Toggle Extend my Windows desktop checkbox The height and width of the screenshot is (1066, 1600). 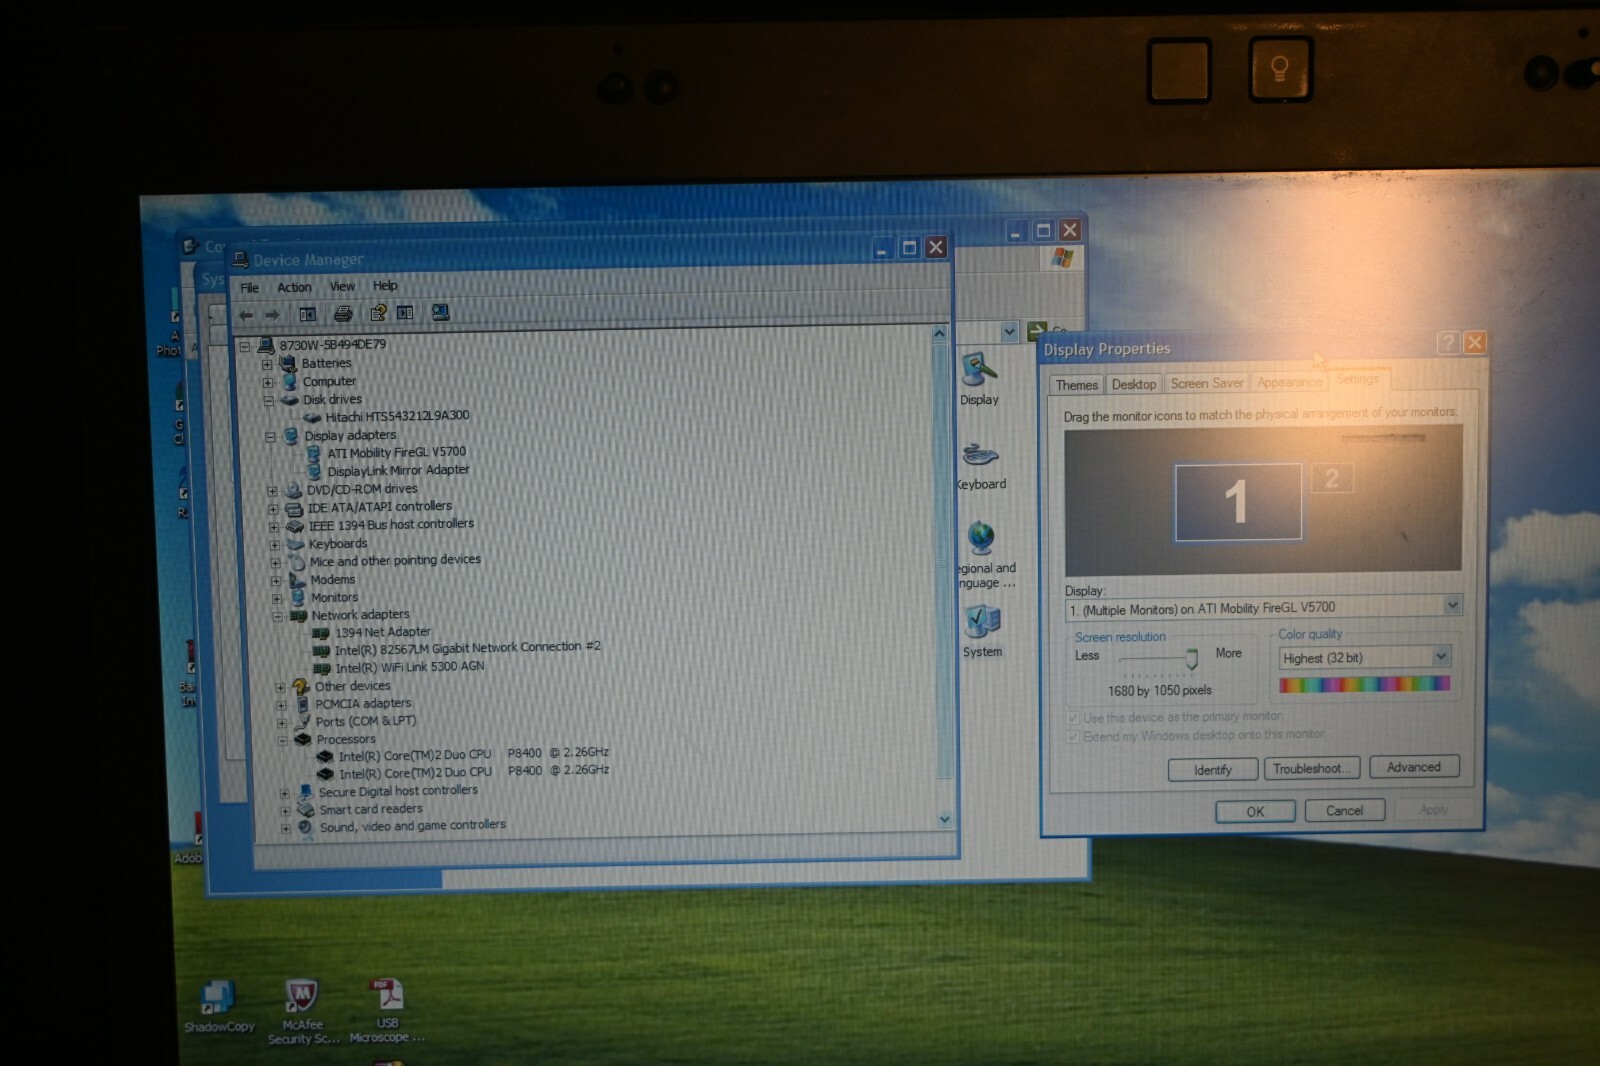coord(1073,737)
